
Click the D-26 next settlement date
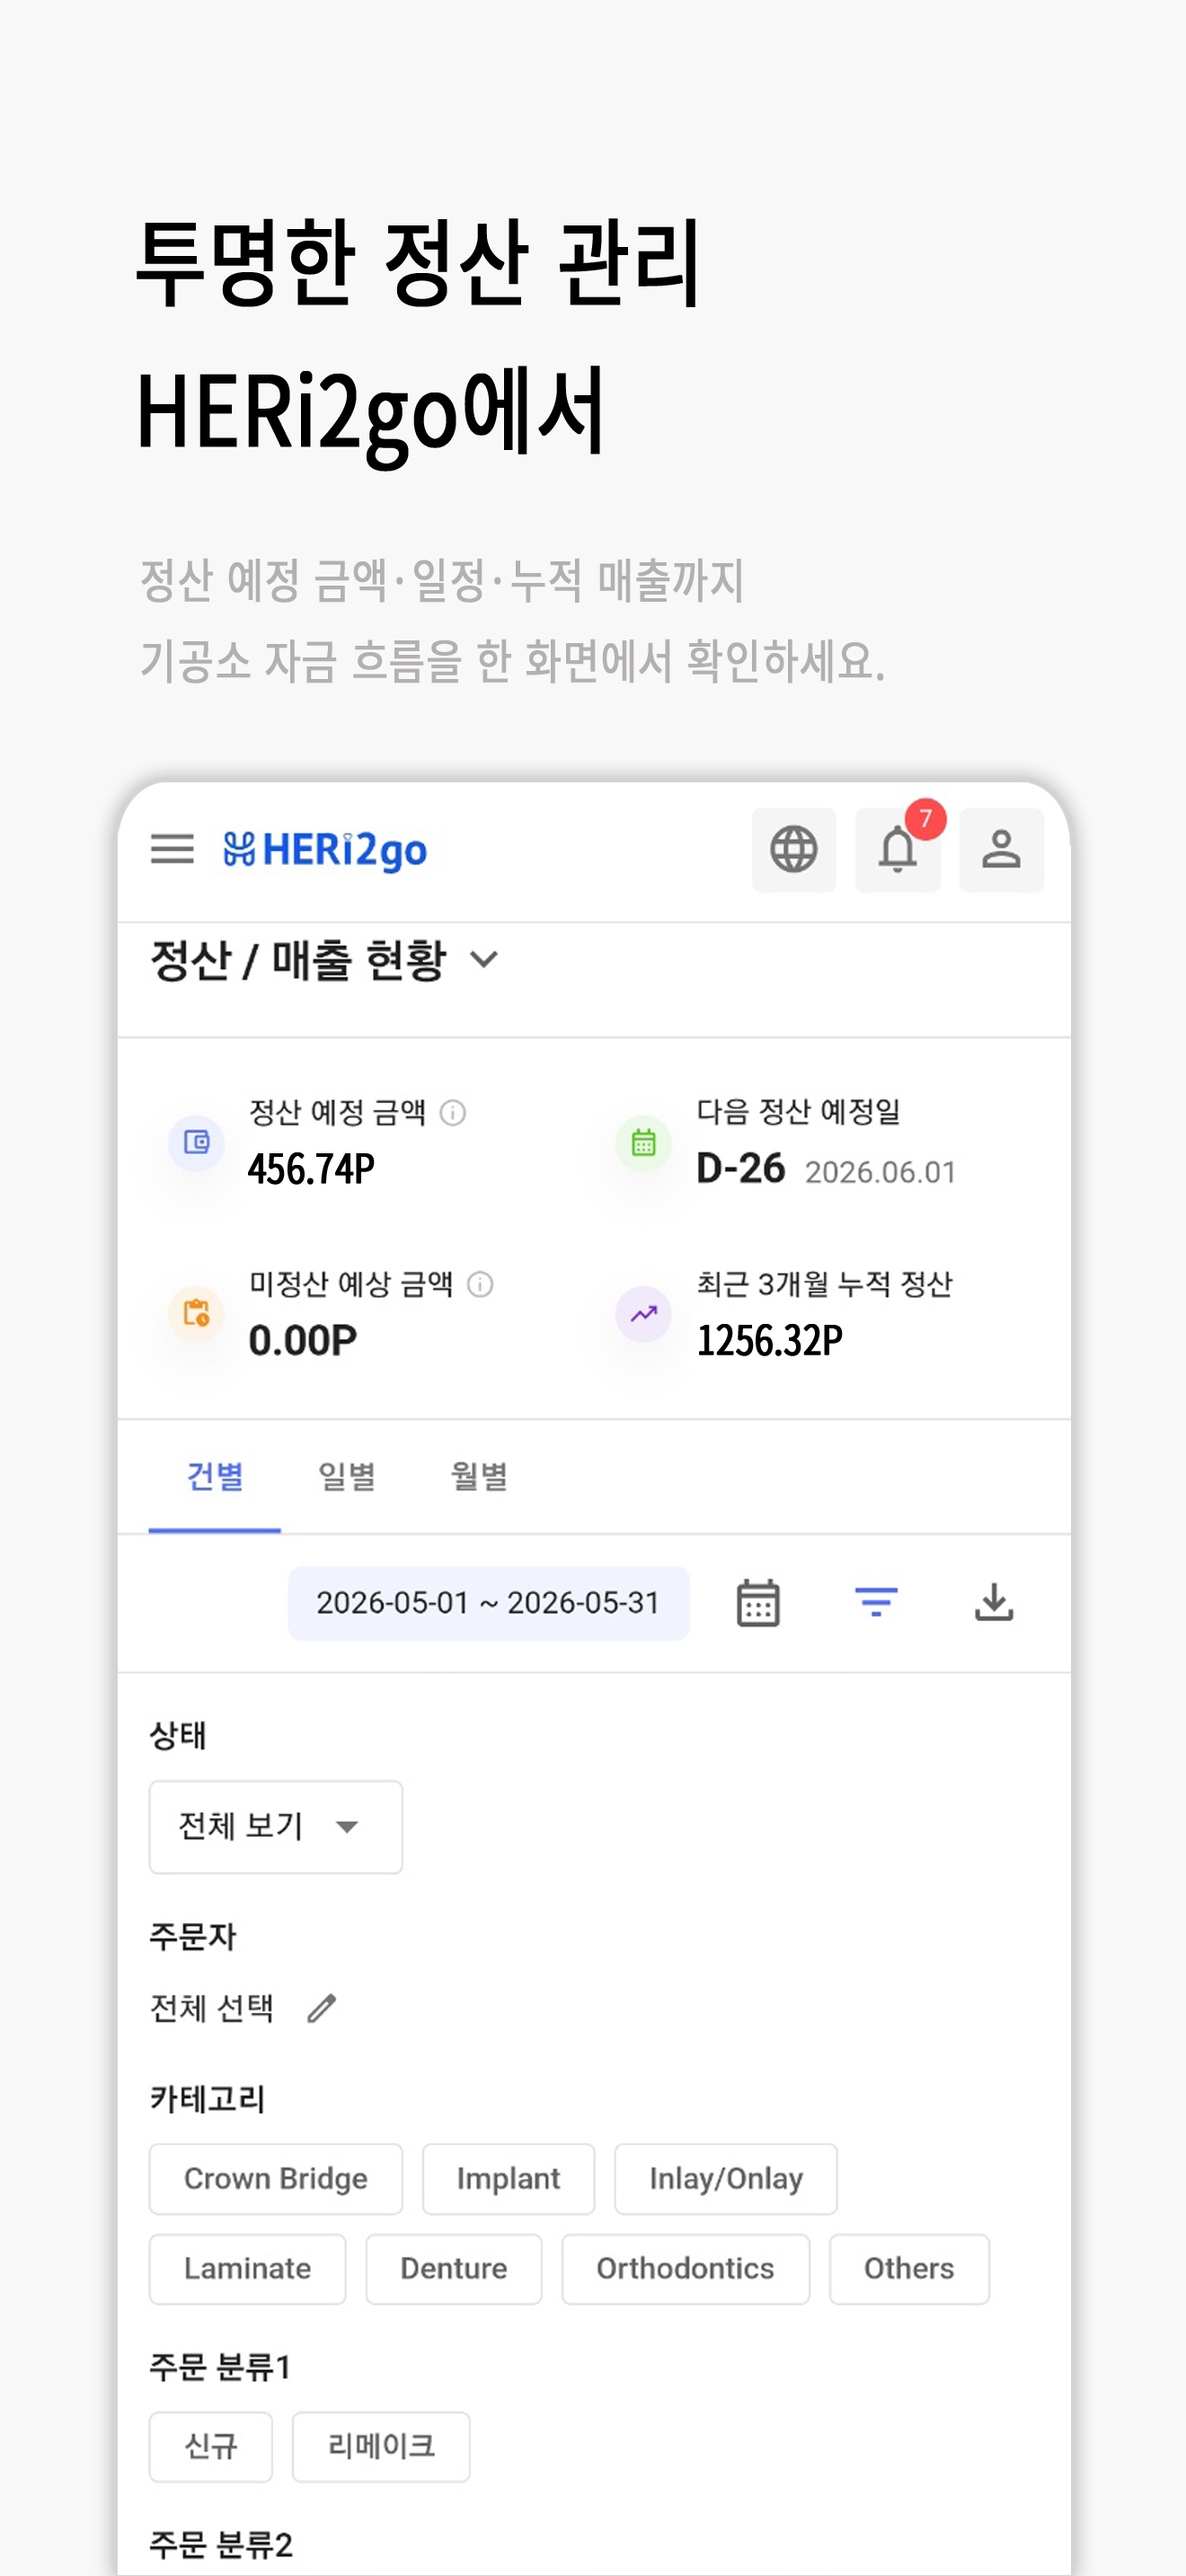click(x=741, y=1168)
